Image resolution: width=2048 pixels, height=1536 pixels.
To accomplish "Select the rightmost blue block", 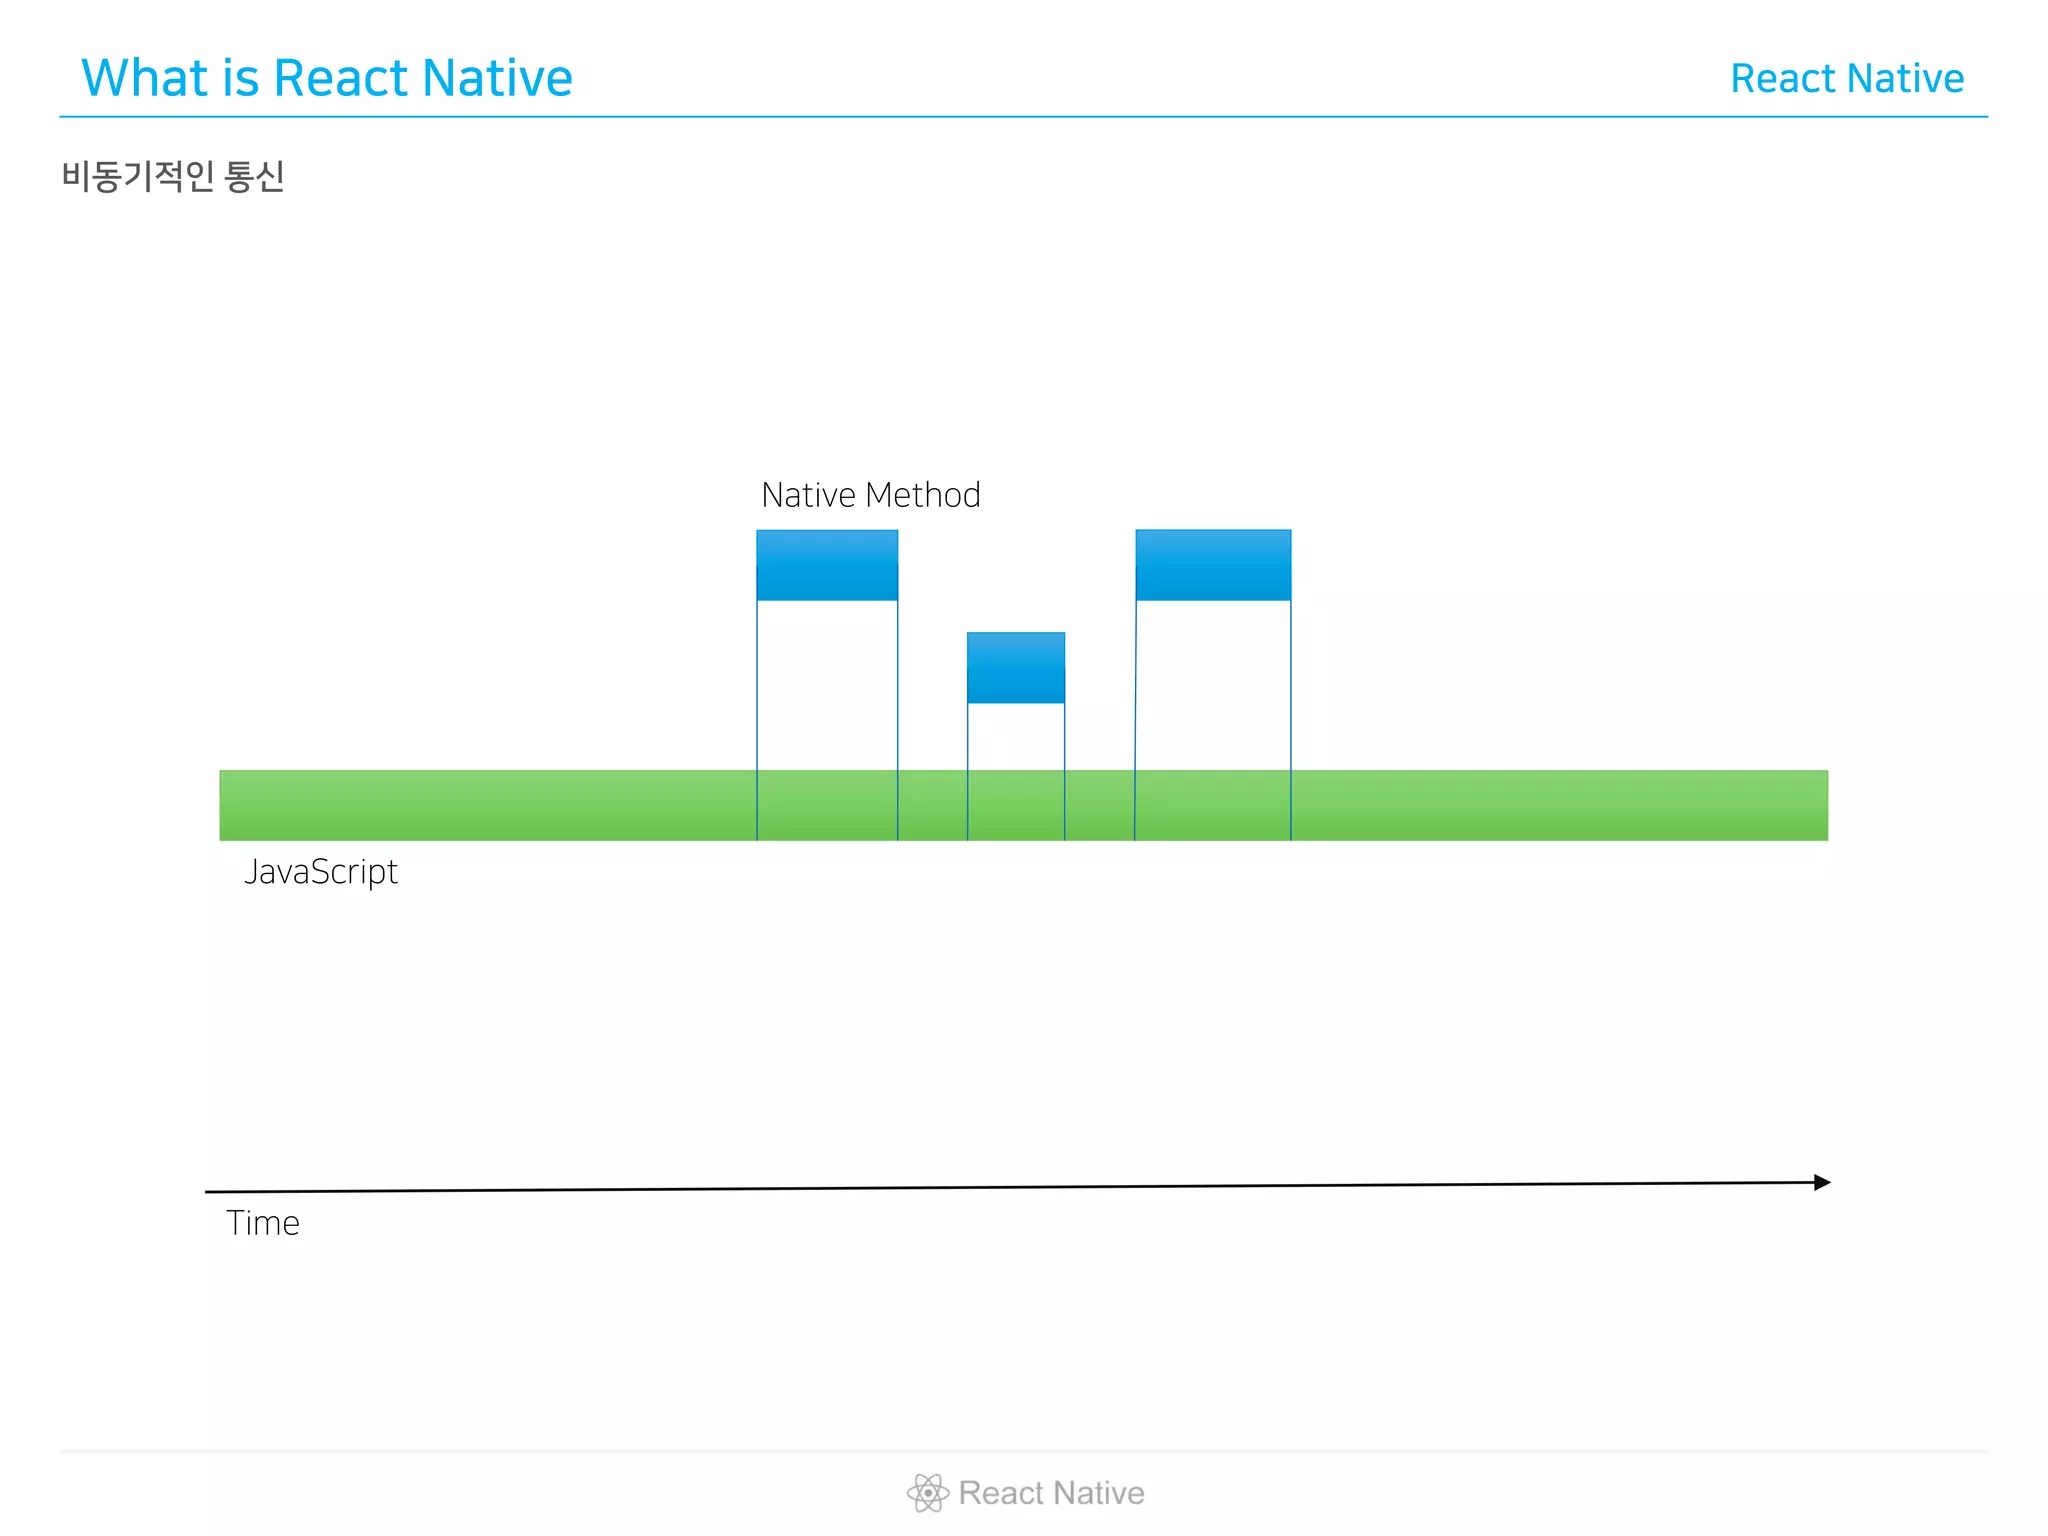I will click(1213, 565).
